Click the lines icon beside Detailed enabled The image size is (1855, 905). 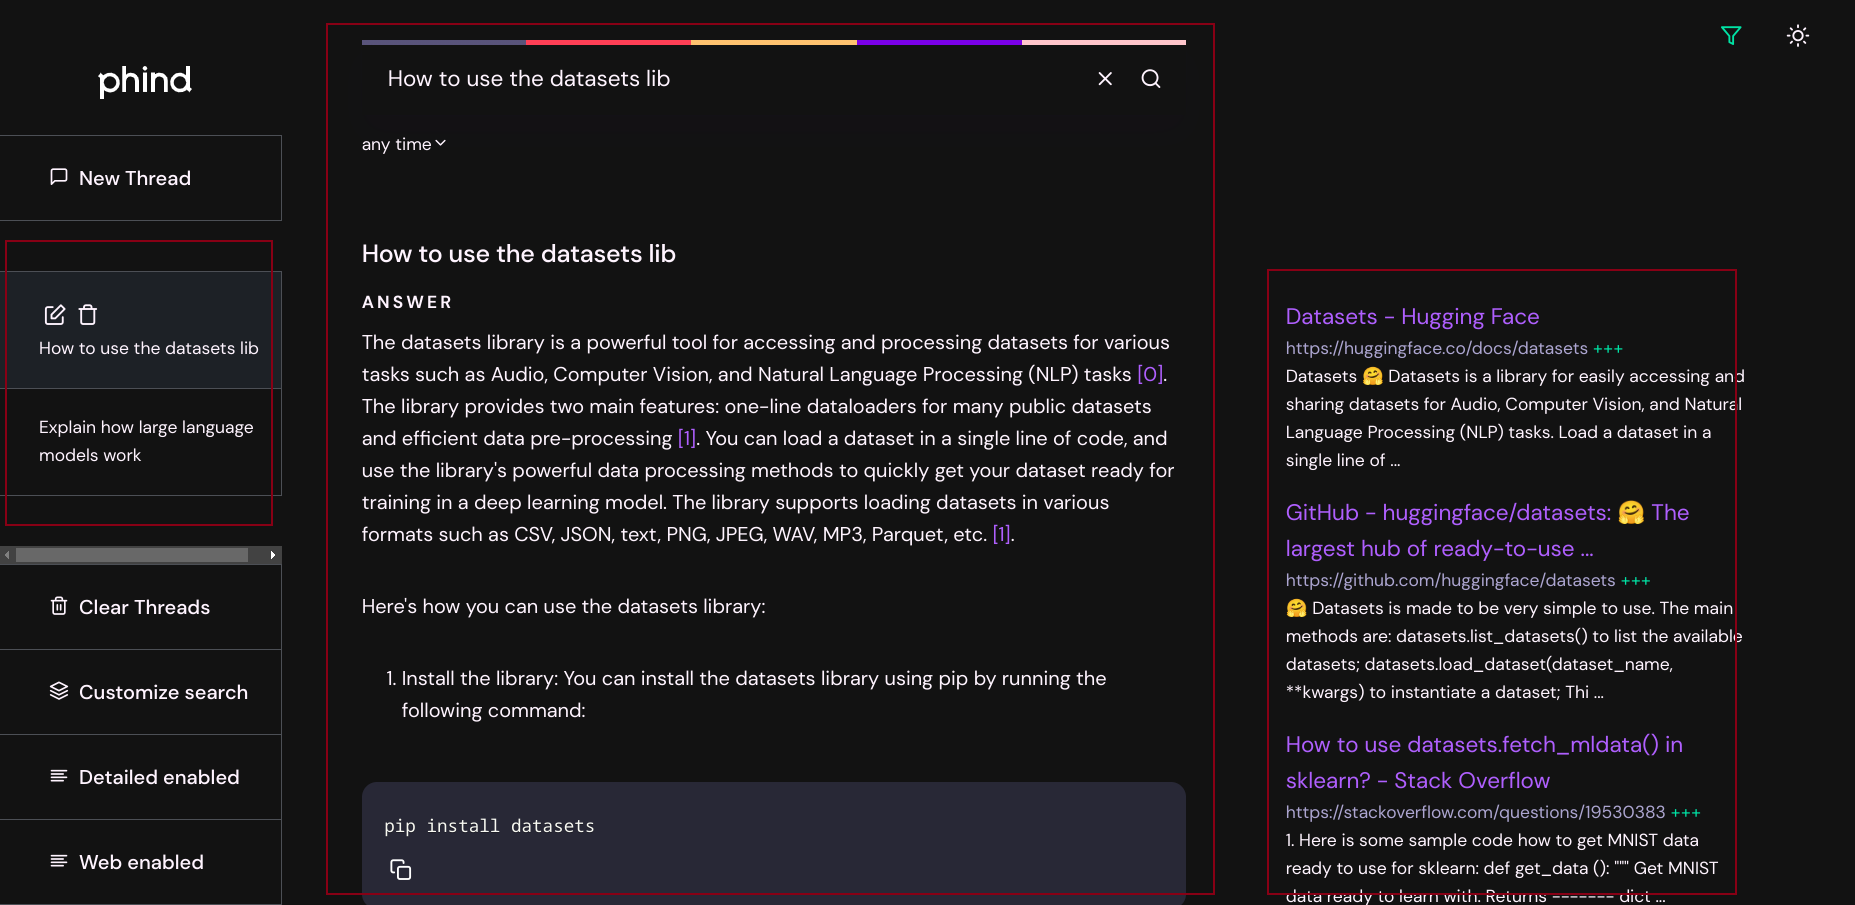coord(59,776)
